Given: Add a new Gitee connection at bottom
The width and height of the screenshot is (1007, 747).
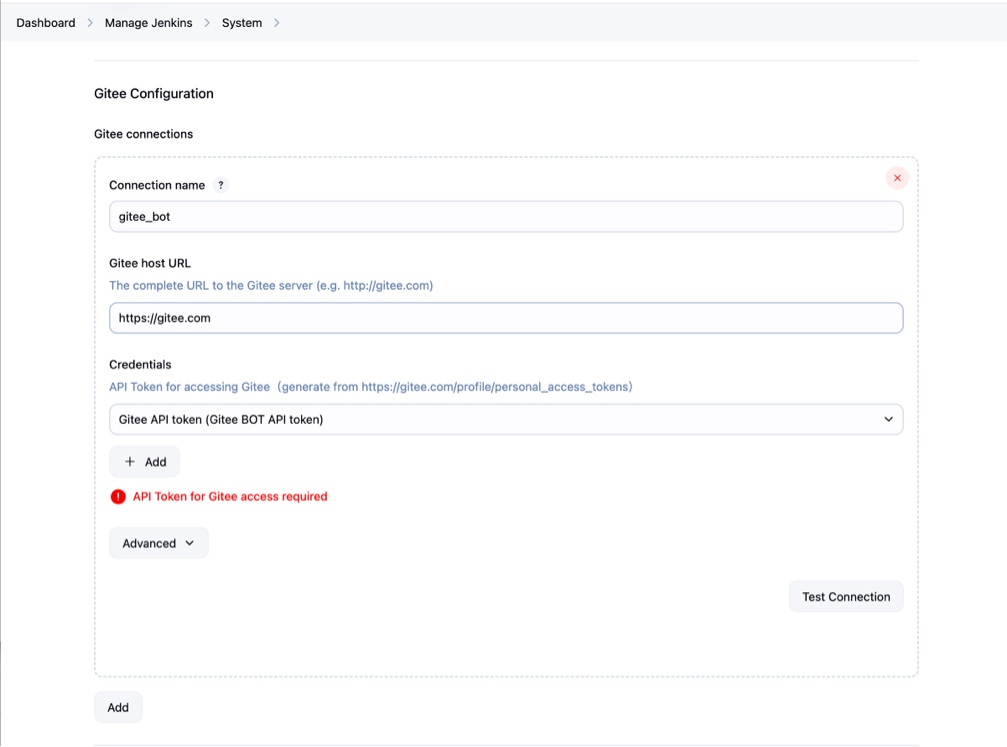Looking at the screenshot, I should tap(118, 707).
